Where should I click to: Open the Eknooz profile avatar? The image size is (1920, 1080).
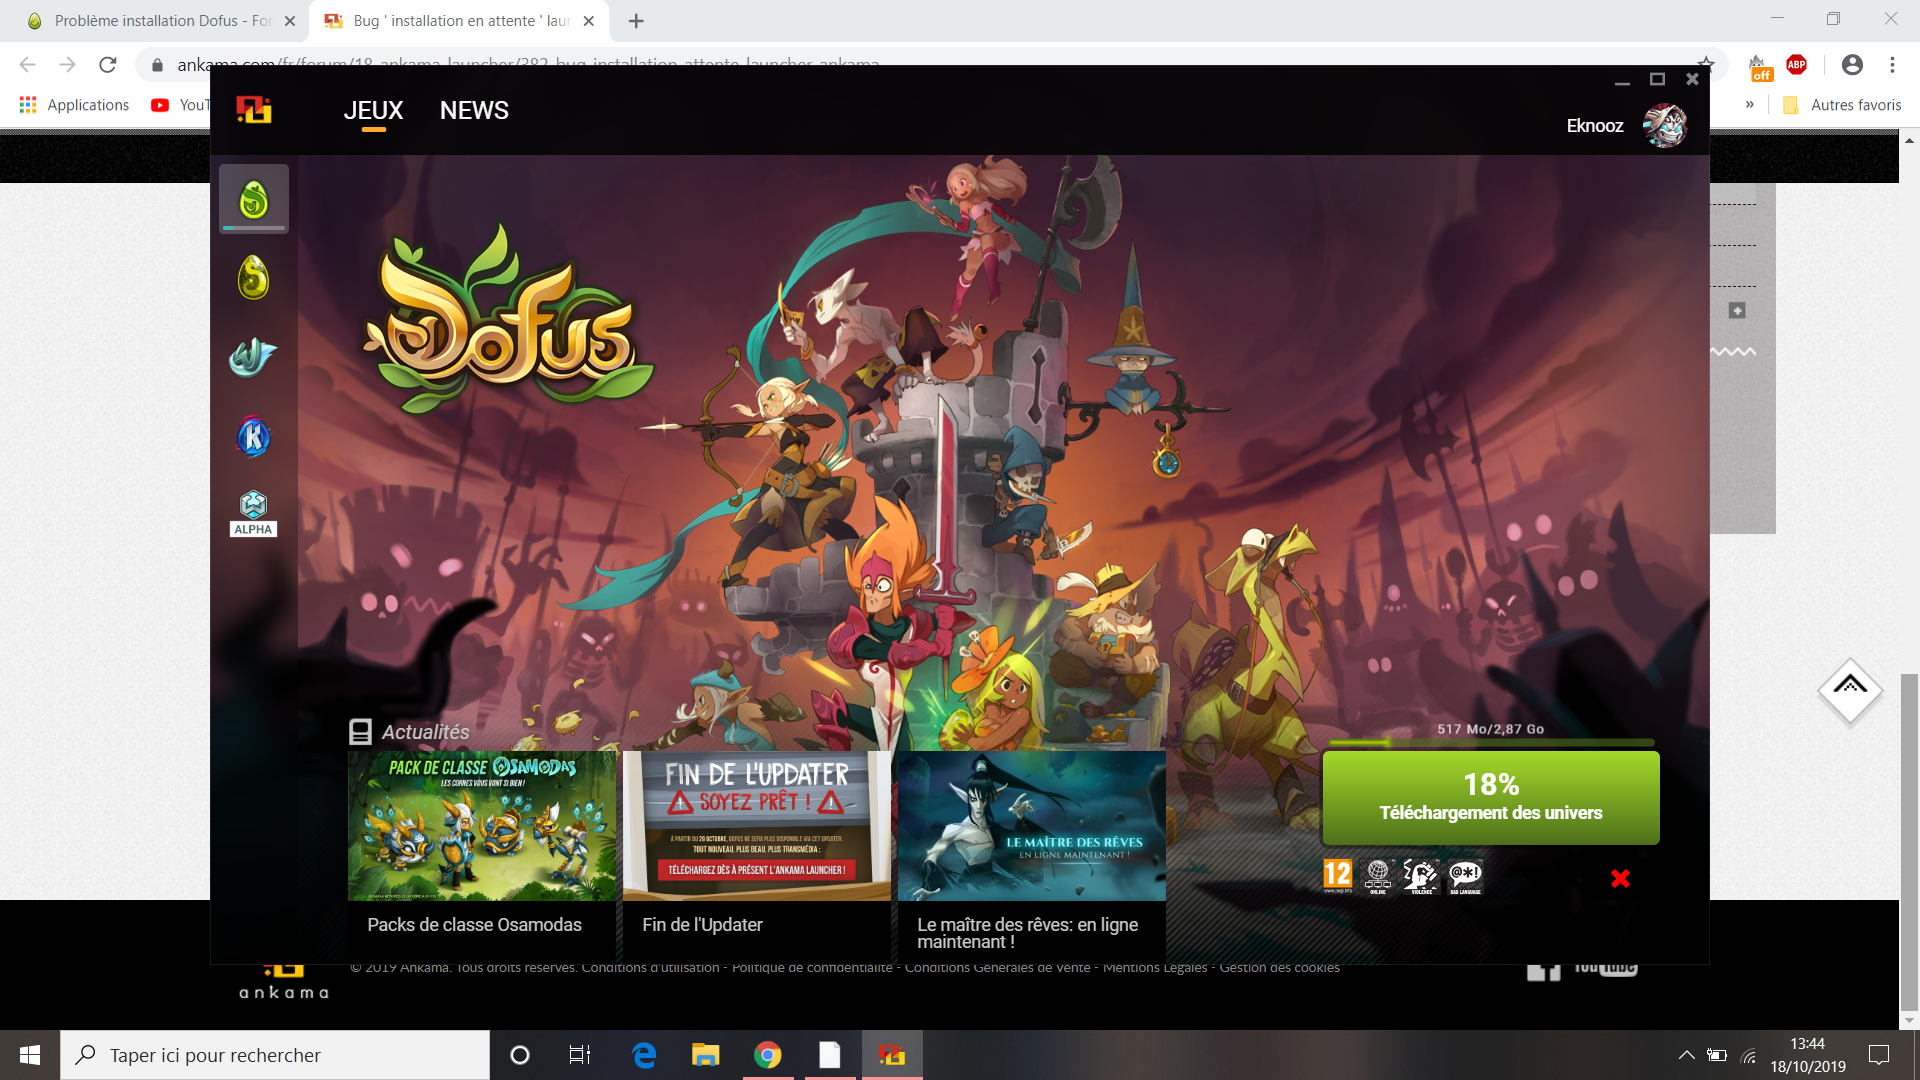point(1665,125)
